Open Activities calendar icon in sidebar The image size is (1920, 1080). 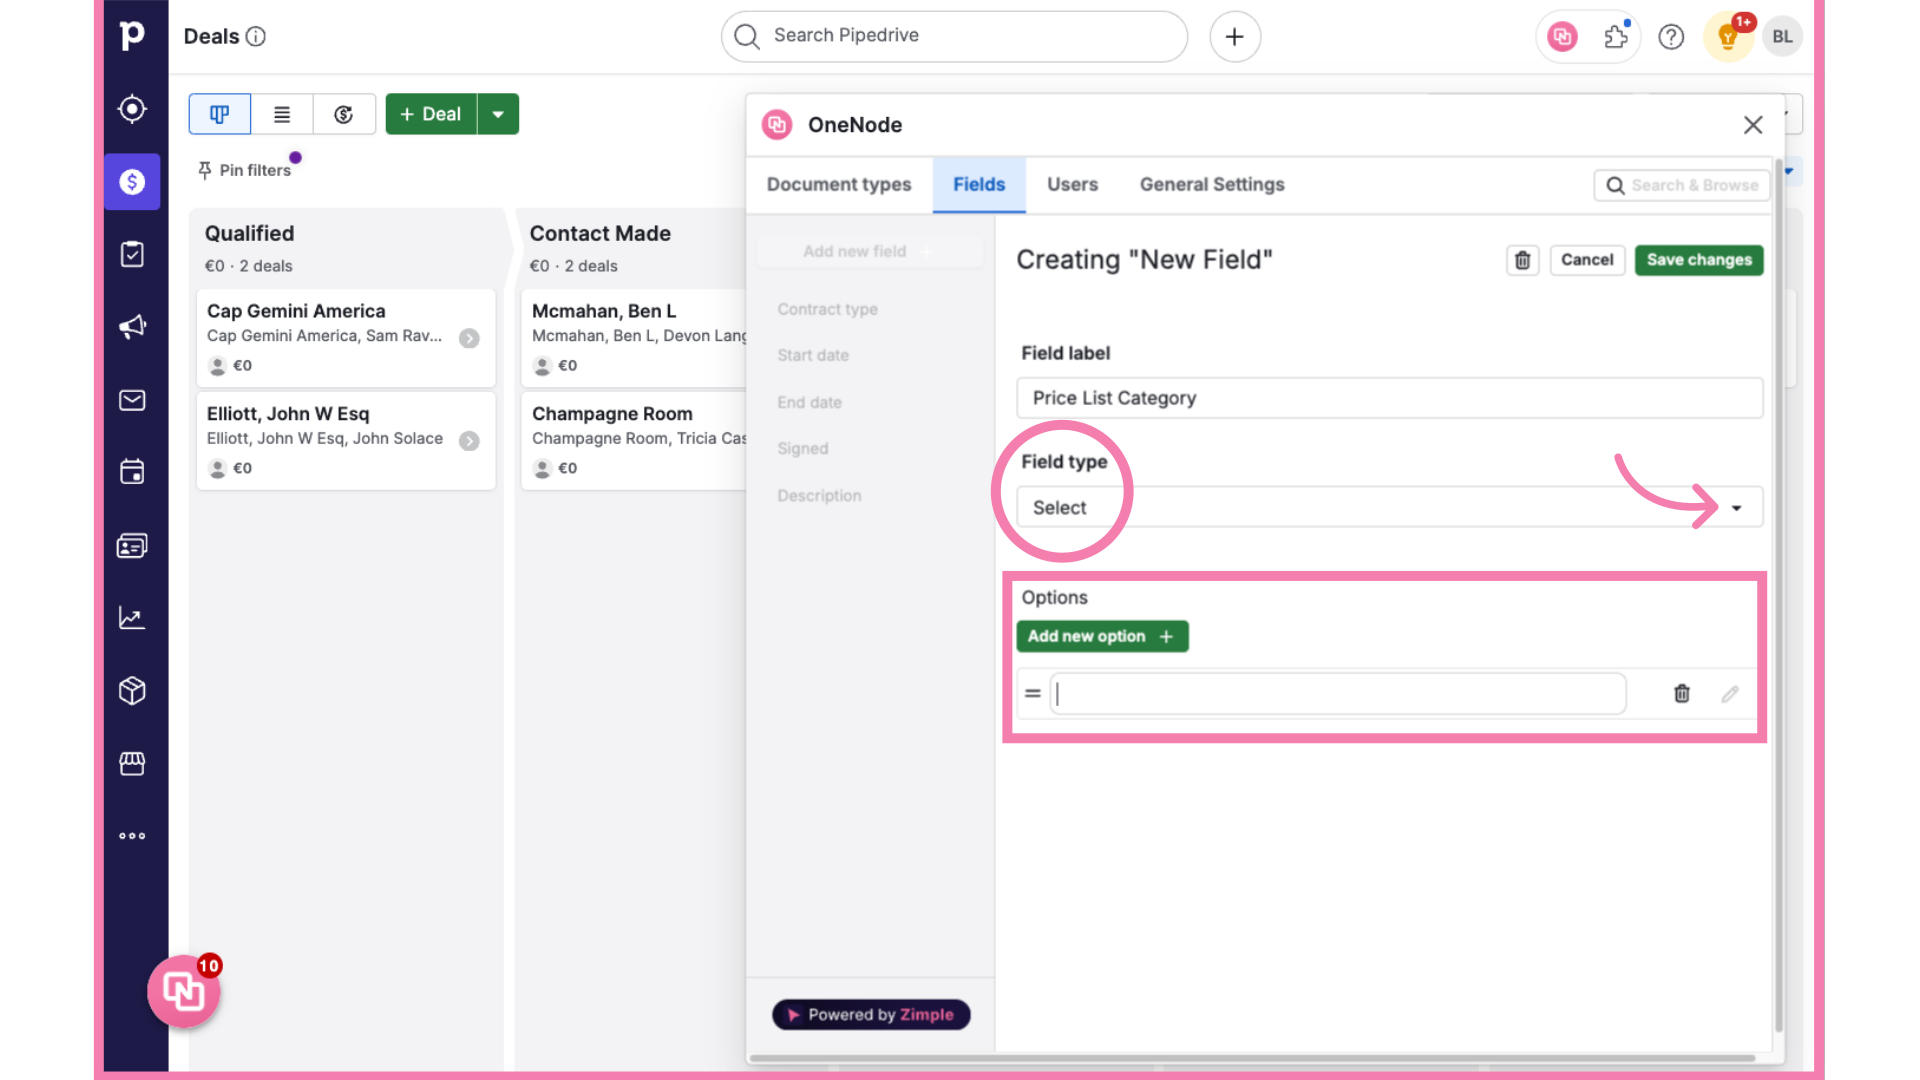(x=132, y=472)
